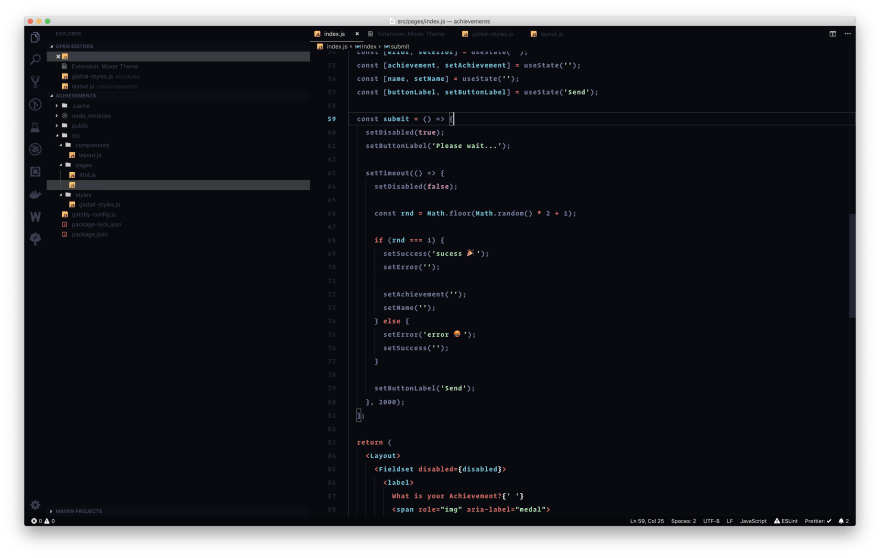Open layout.js under components folder
Screen dimensions: 880x558
click(x=89, y=155)
